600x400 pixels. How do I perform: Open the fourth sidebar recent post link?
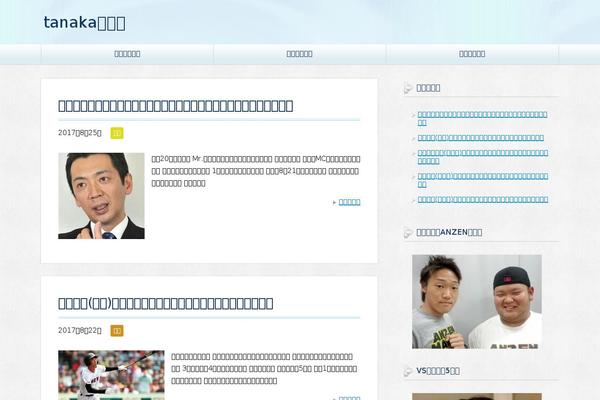(x=483, y=180)
